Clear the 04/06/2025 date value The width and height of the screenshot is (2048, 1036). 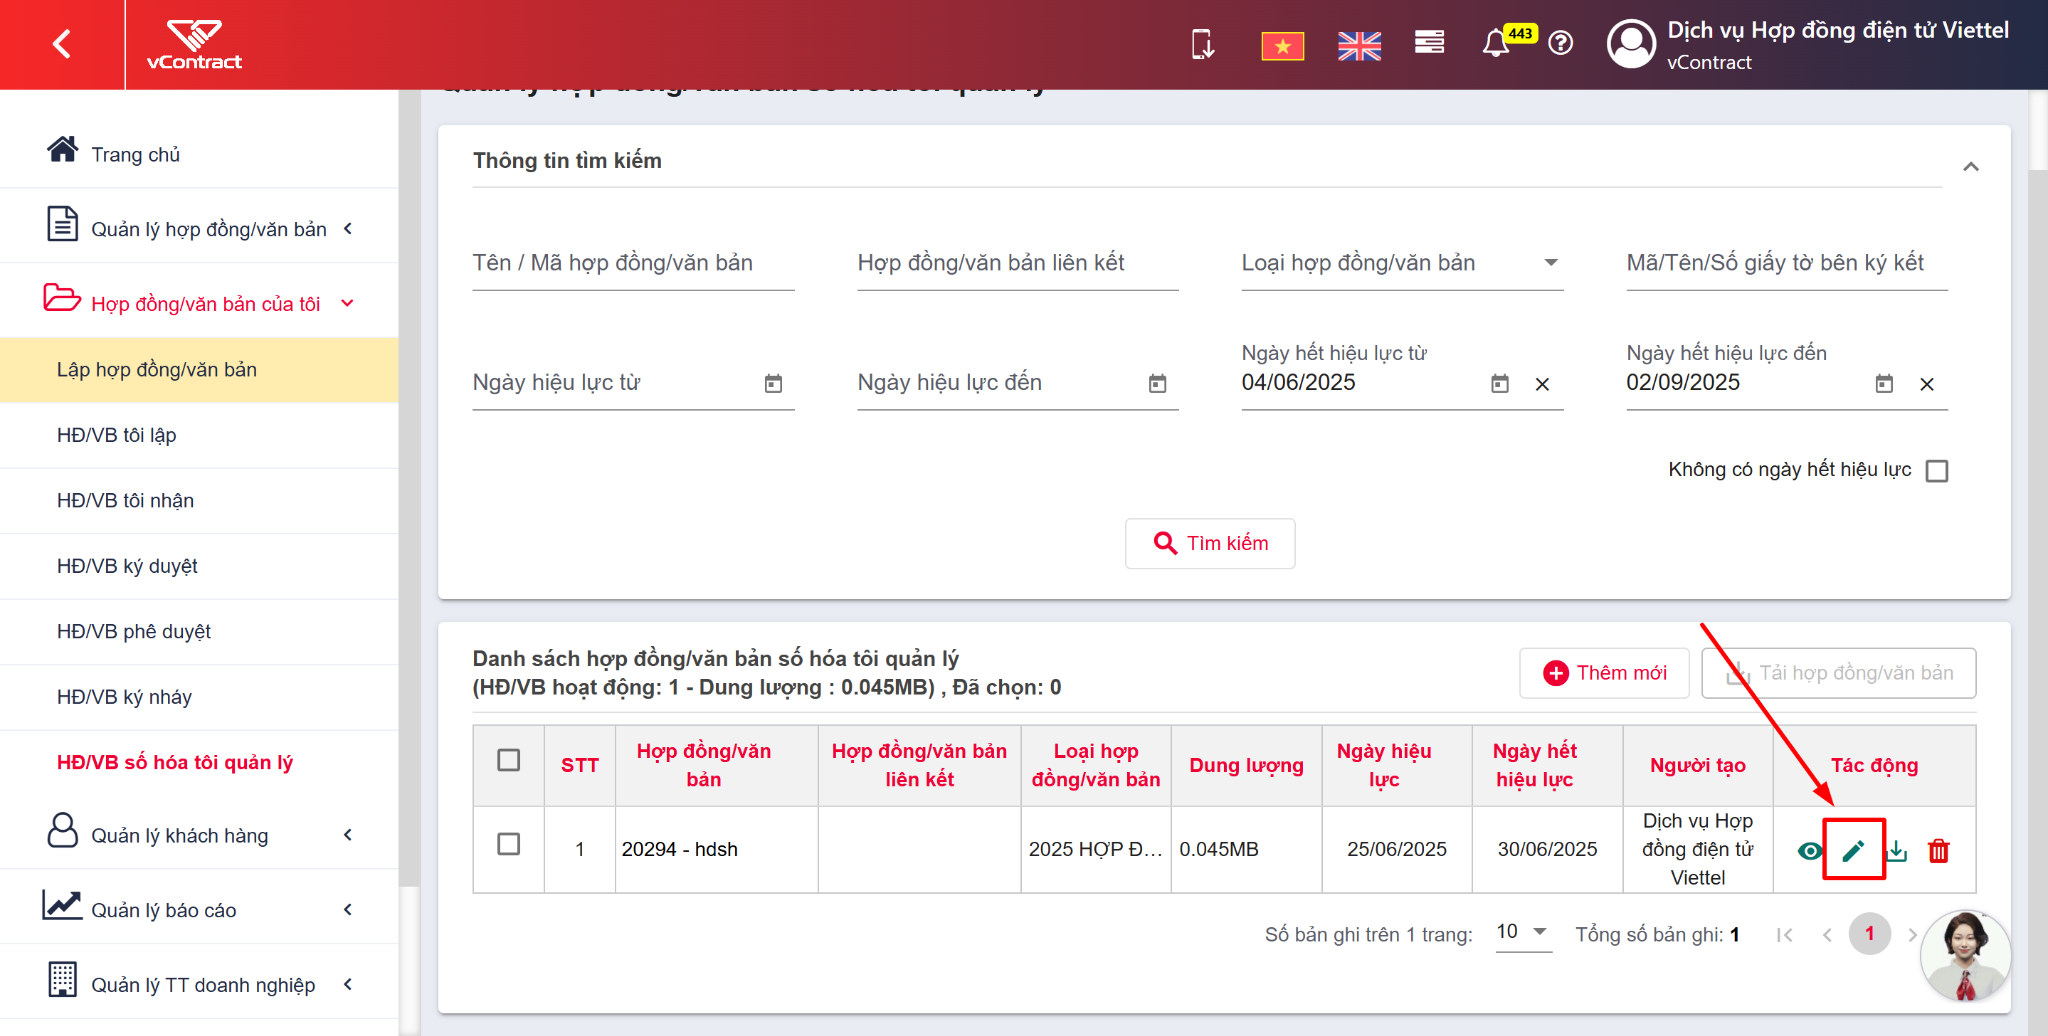click(x=1542, y=384)
